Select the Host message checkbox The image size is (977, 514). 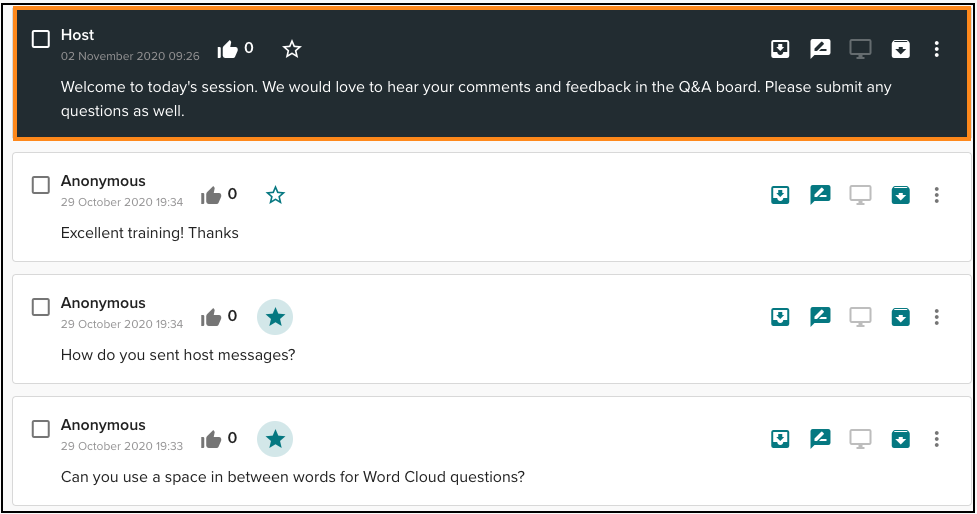coord(41,39)
